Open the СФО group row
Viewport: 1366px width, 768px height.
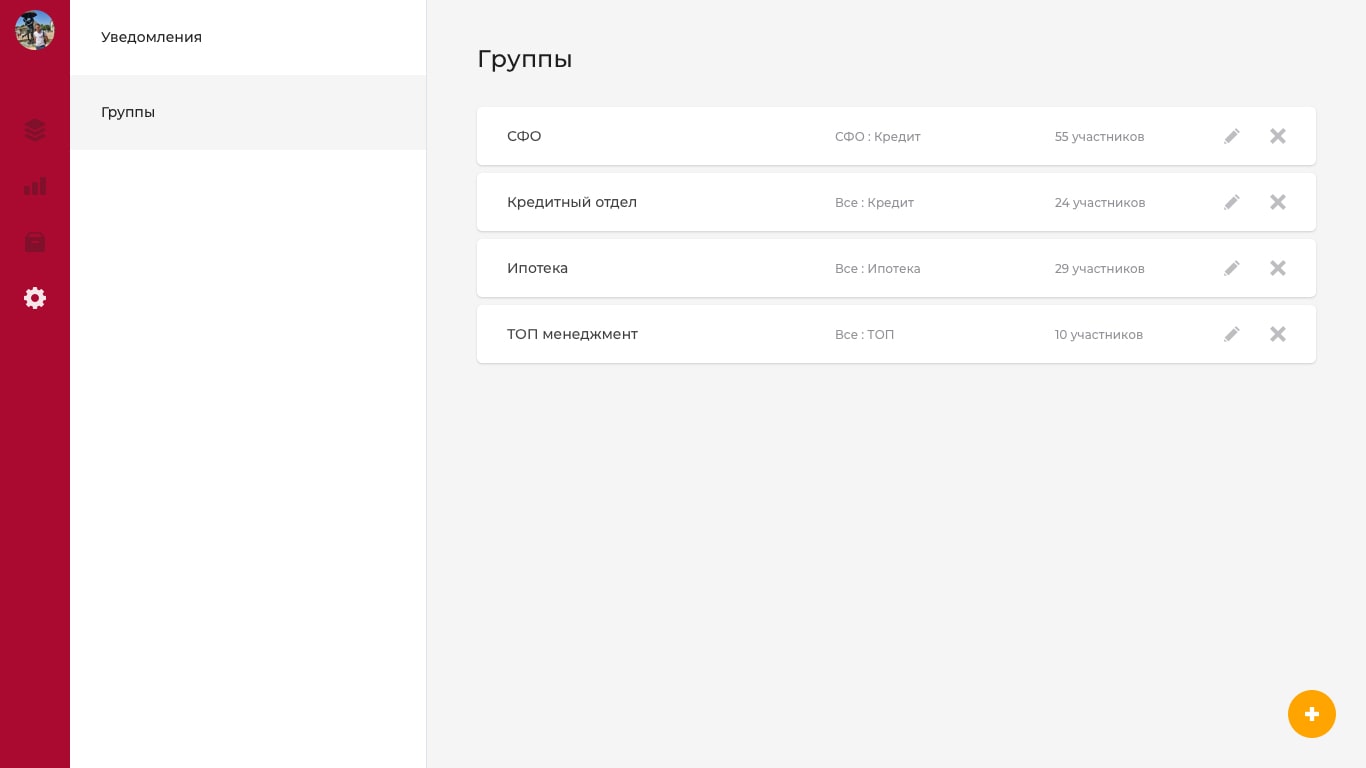[524, 136]
